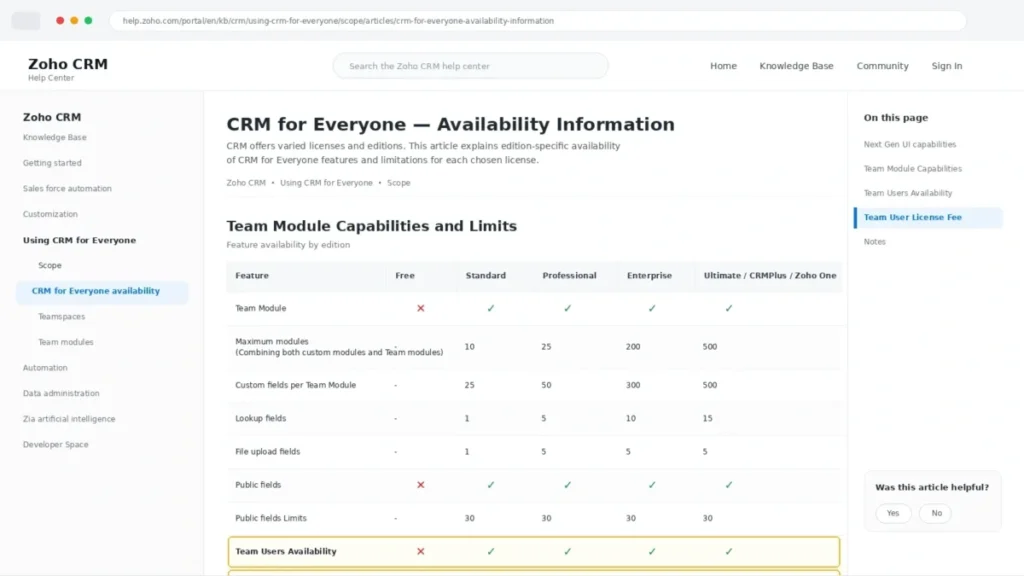The width and height of the screenshot is (1024, 576).
Task: Click the Professional checkmark for Team Module
Action: [x=568, y=308]
